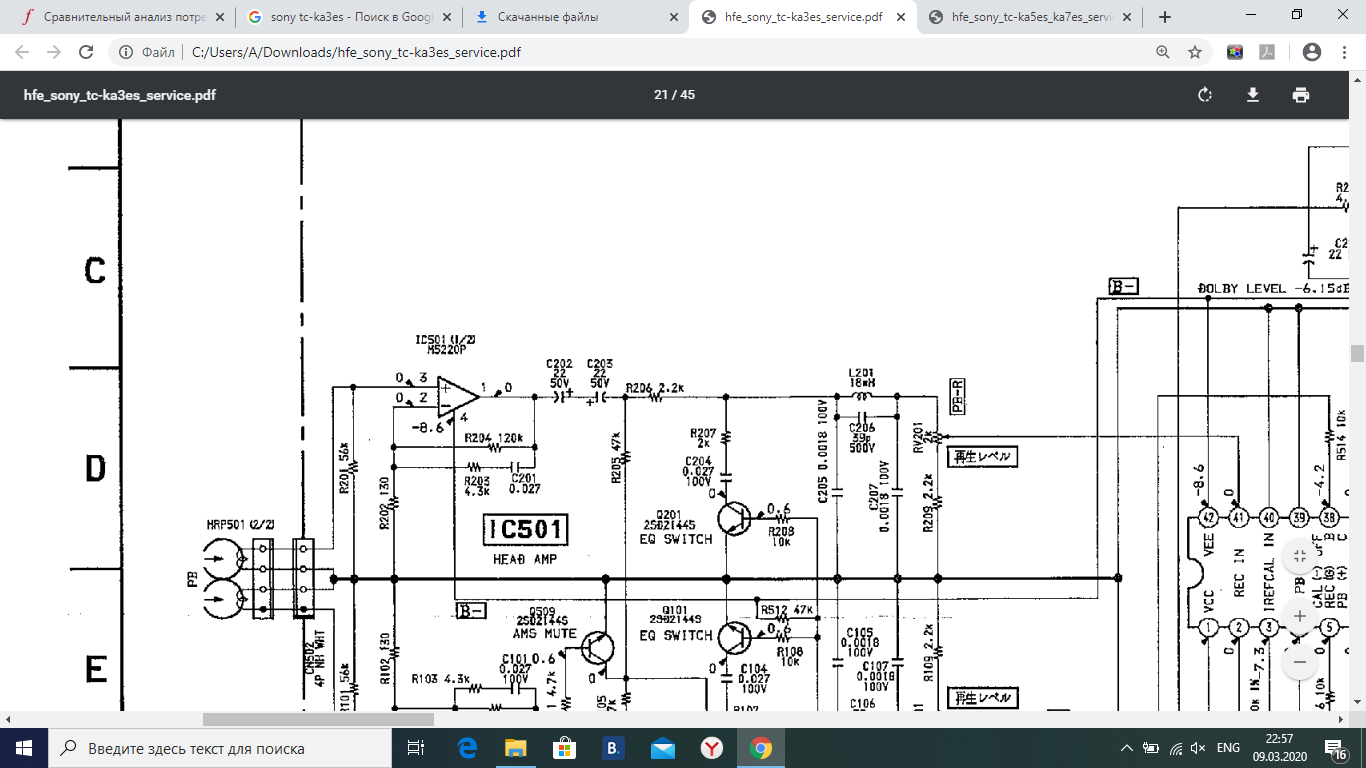The image size is (1366, 768).
Task: Reload the current page
Action: 86,52
